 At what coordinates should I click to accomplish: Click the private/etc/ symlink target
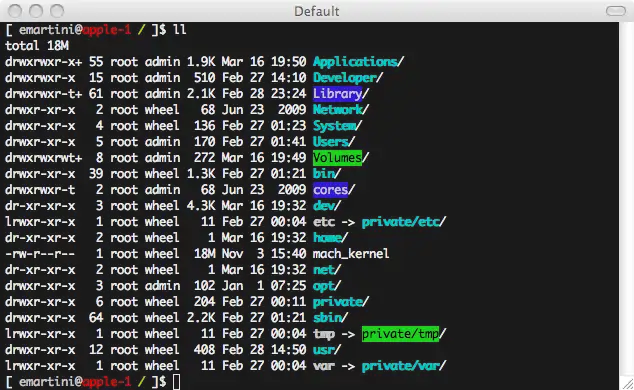tap(404, 222)
